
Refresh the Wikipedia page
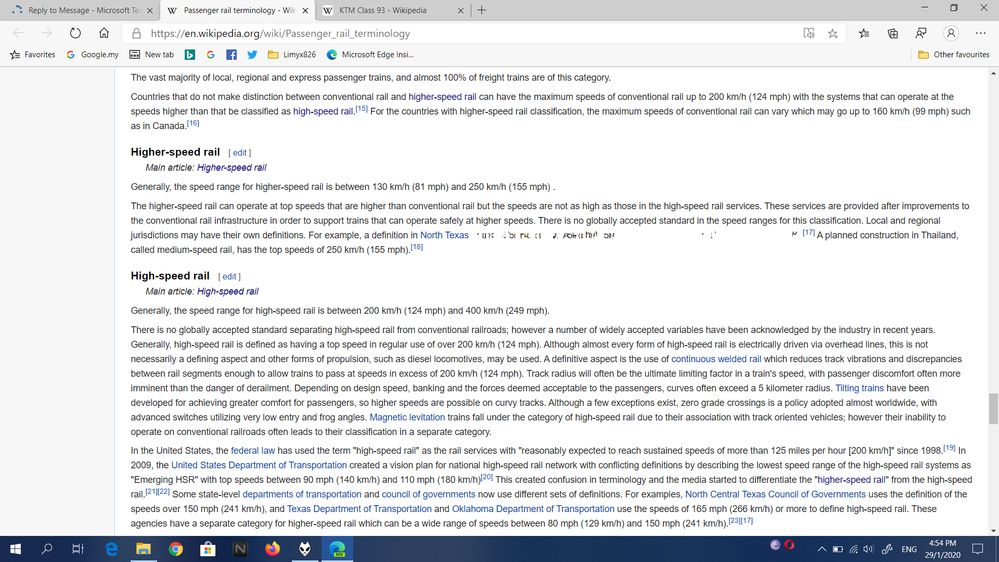(x=75, y=33)
